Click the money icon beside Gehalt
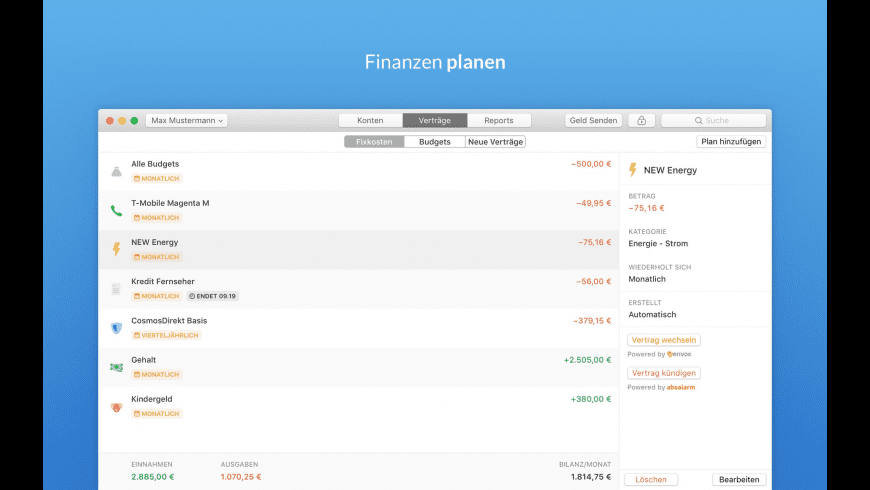Screen dimensions: 870x490 coord(116,367)
